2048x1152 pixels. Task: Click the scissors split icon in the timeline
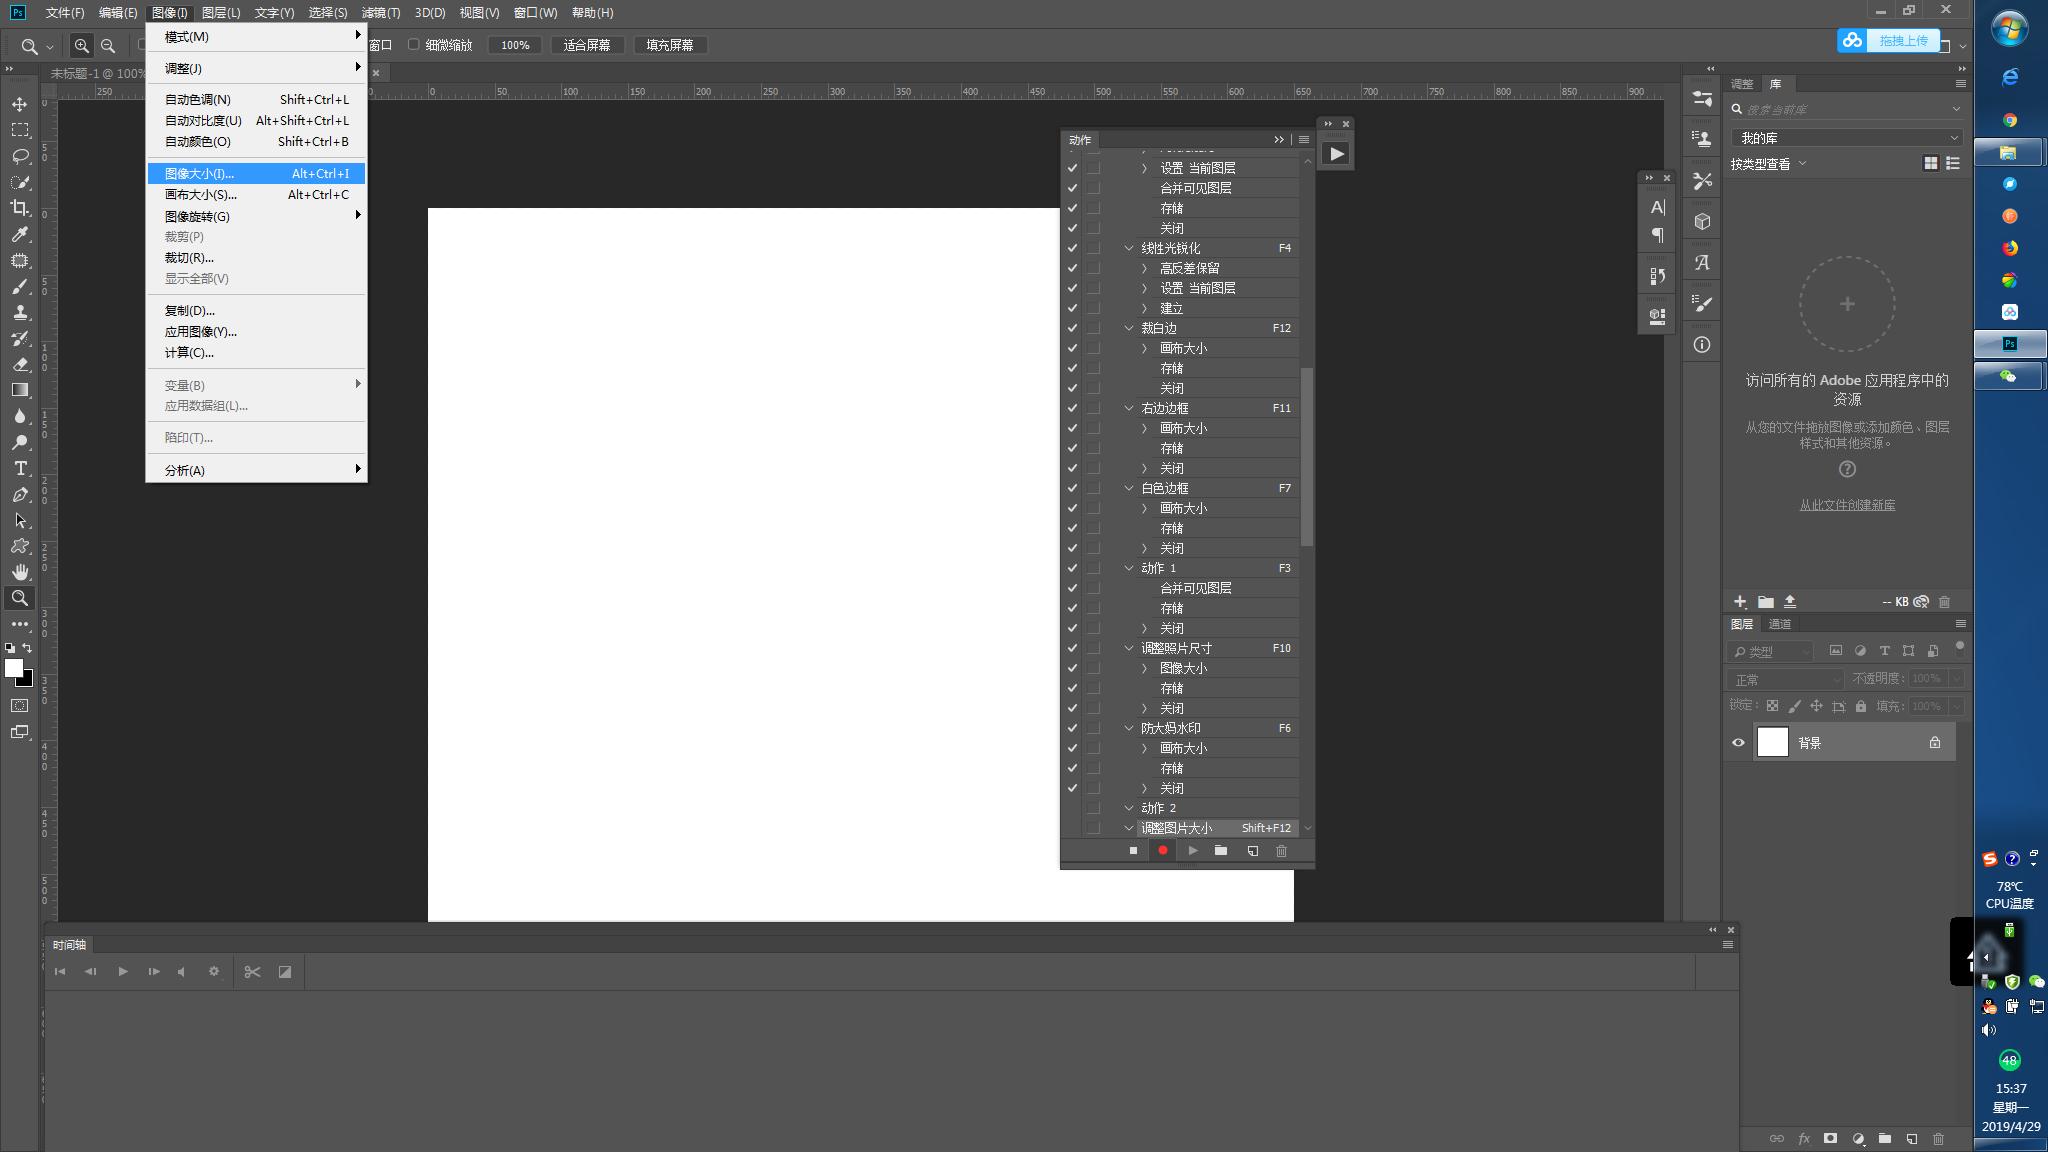pyautogui.click(x=252, y=971)
